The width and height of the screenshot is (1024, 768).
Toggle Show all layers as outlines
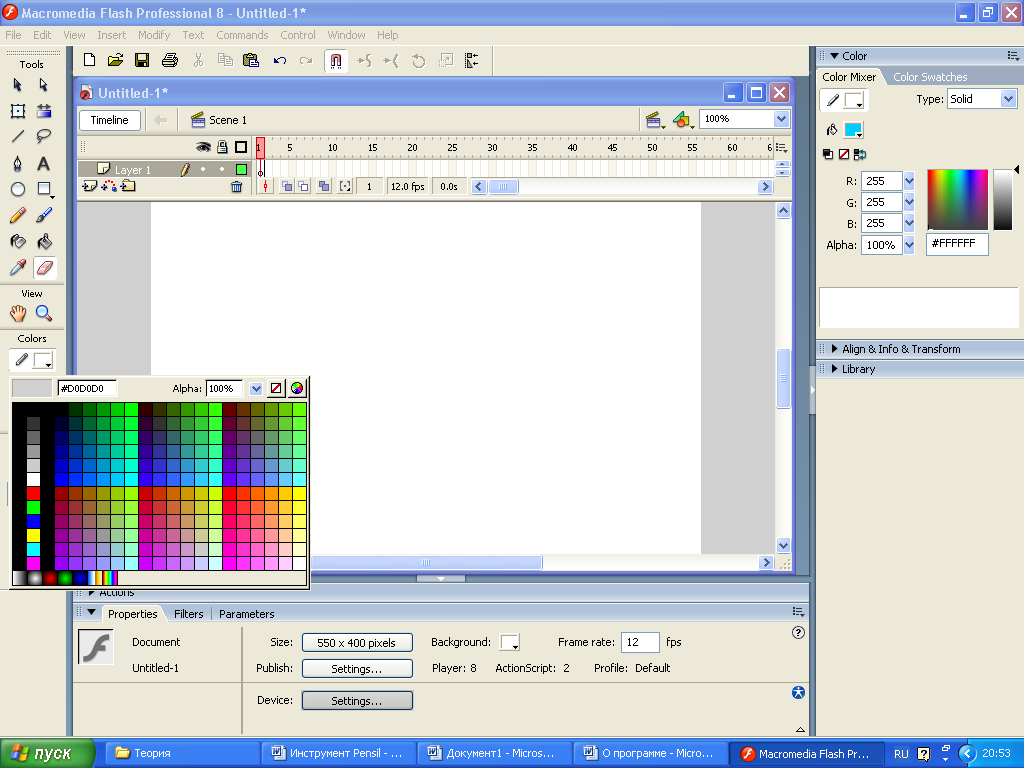click(x=241, y=148)
